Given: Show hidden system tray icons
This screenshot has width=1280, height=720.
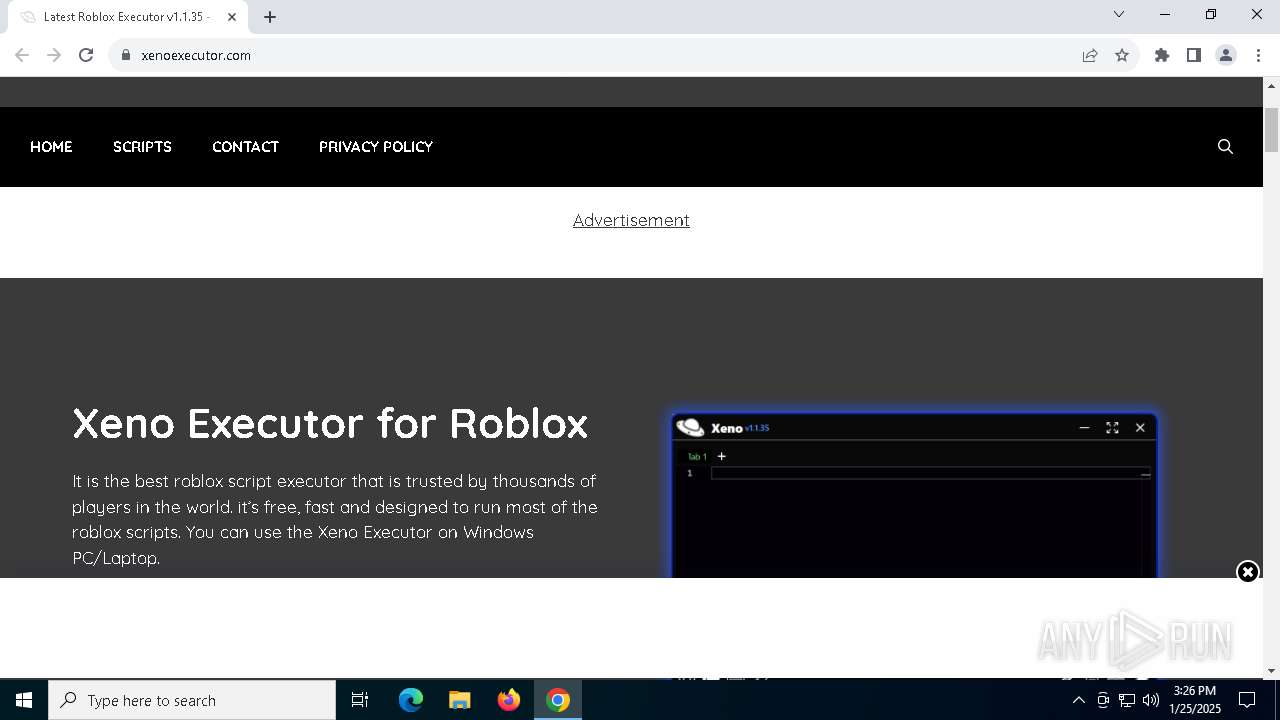Looking at the screenshot, I should [1078, 700].
